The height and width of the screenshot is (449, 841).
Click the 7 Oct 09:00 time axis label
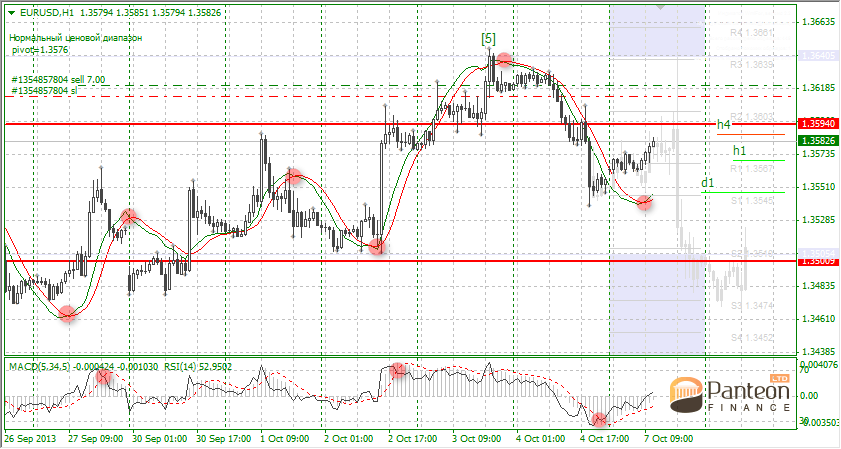tap(669, 438)
